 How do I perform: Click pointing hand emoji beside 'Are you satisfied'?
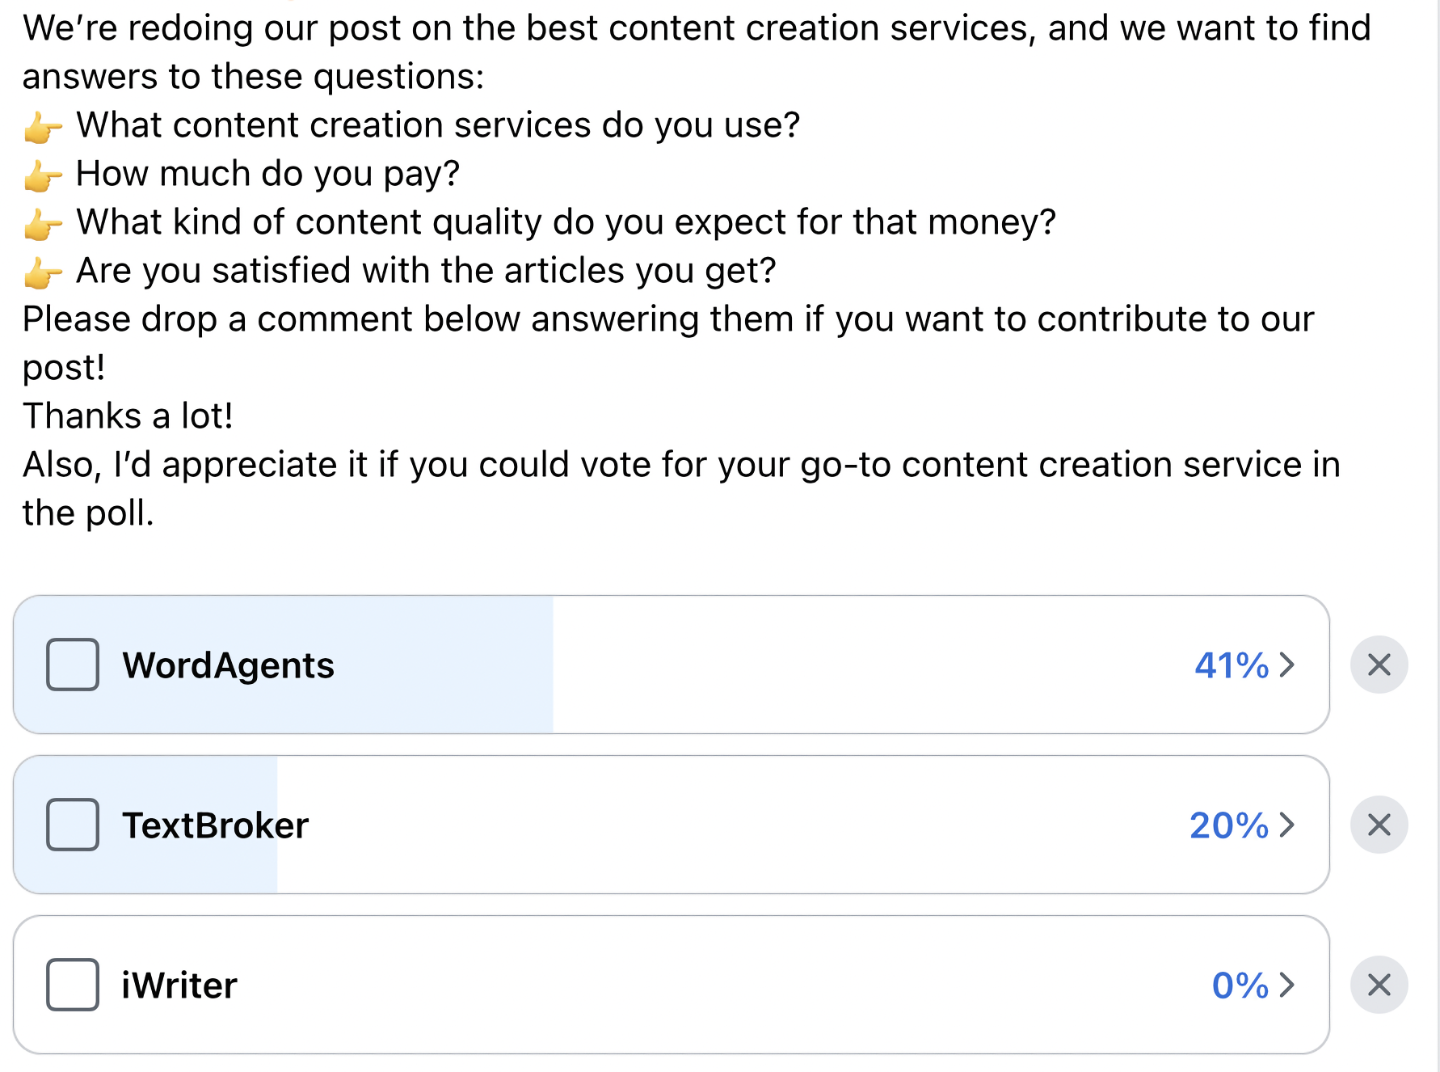click(x=42, y=272)
